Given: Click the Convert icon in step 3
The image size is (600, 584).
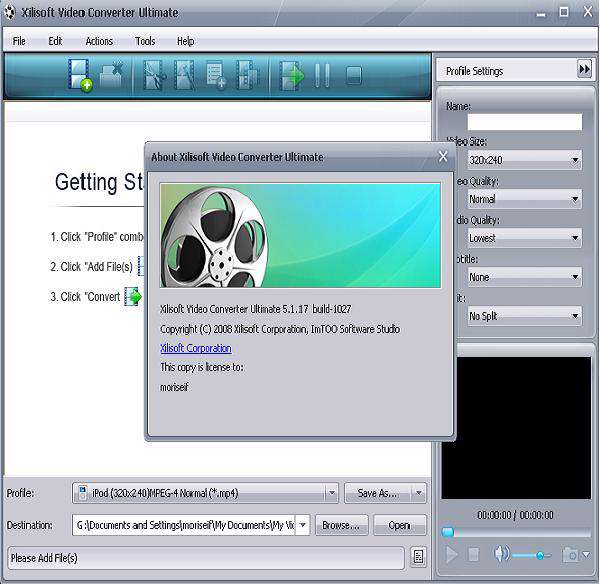Looking at the screenshot, I should pos(133,297).
